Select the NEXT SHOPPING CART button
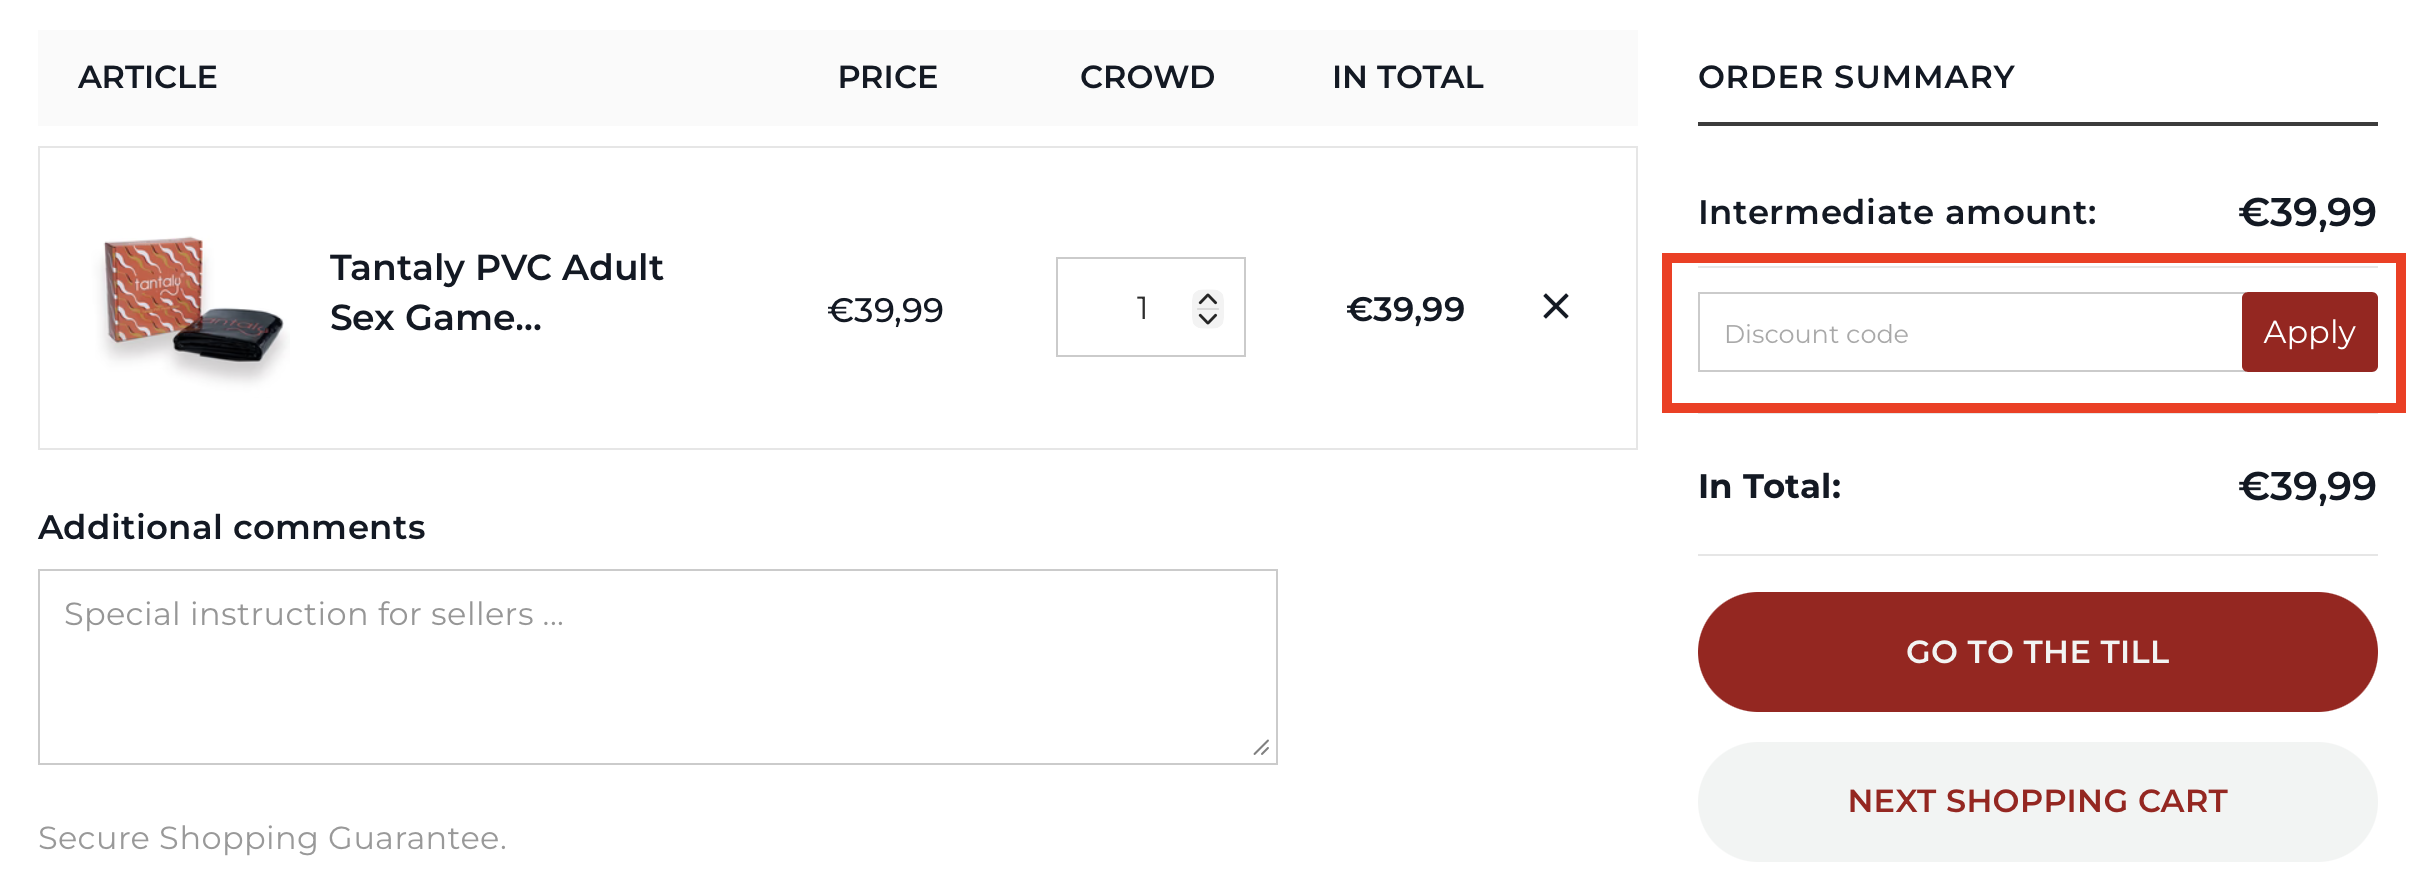Screen dimensions: 2428x878 pyautogui.click(x=2036, y=801)
